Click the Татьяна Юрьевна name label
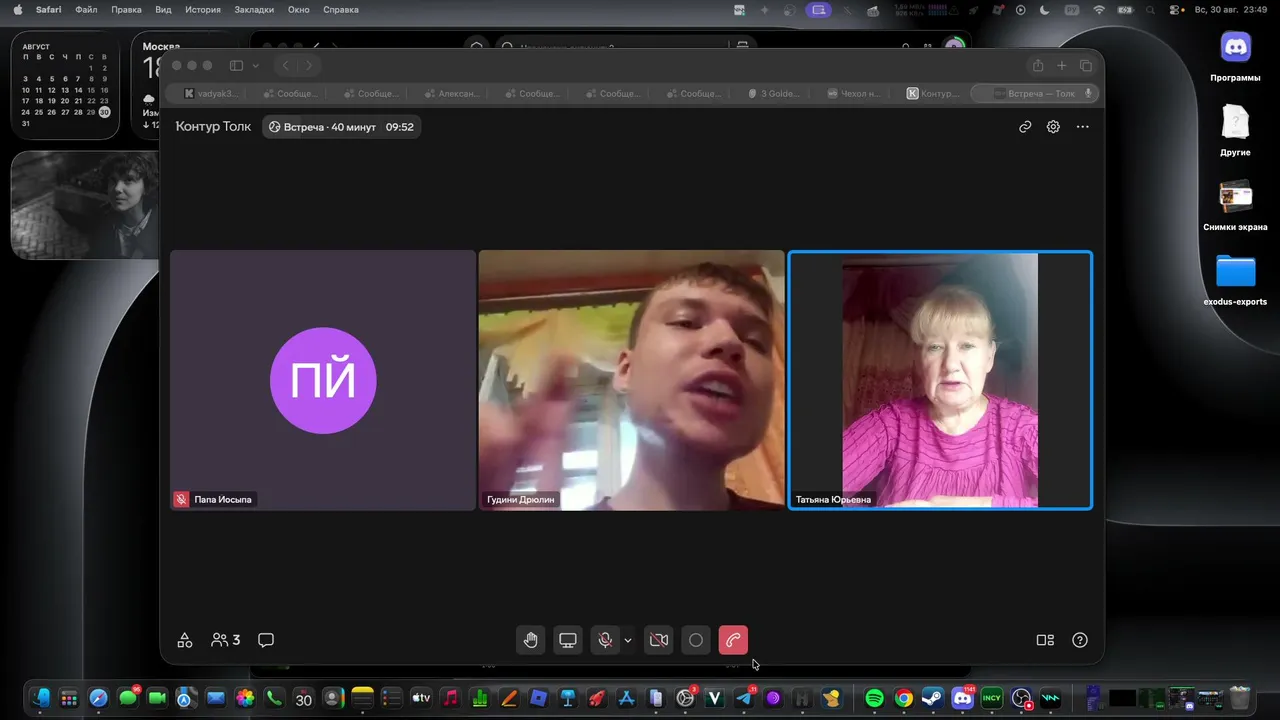1280x720 pixels. 833,499
